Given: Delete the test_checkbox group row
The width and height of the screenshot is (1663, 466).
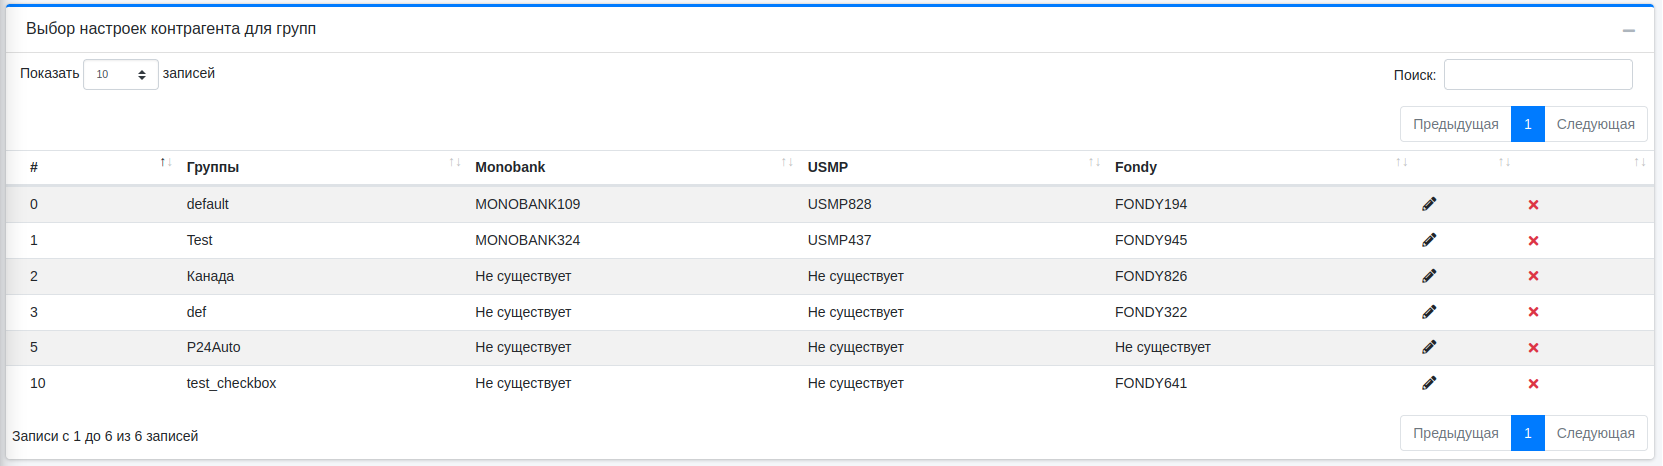Looking at the screenshot, I should (x=1533, y=384).
